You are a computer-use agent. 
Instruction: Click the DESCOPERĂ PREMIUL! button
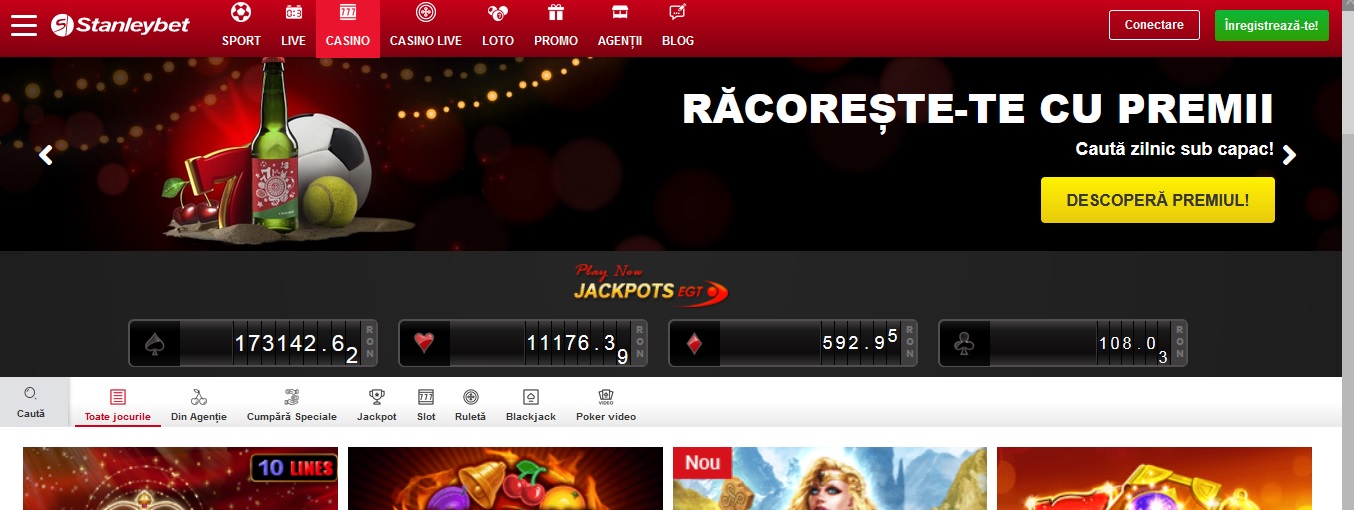point(1158,200)
